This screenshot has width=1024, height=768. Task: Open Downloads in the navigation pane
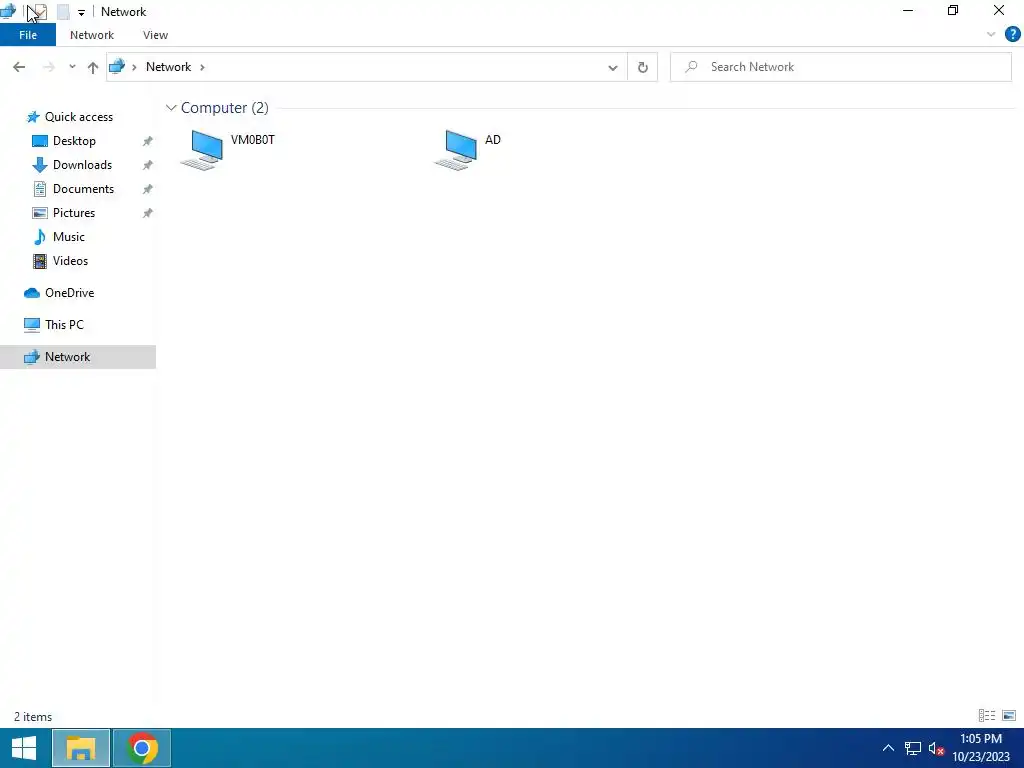click(82, 165)
